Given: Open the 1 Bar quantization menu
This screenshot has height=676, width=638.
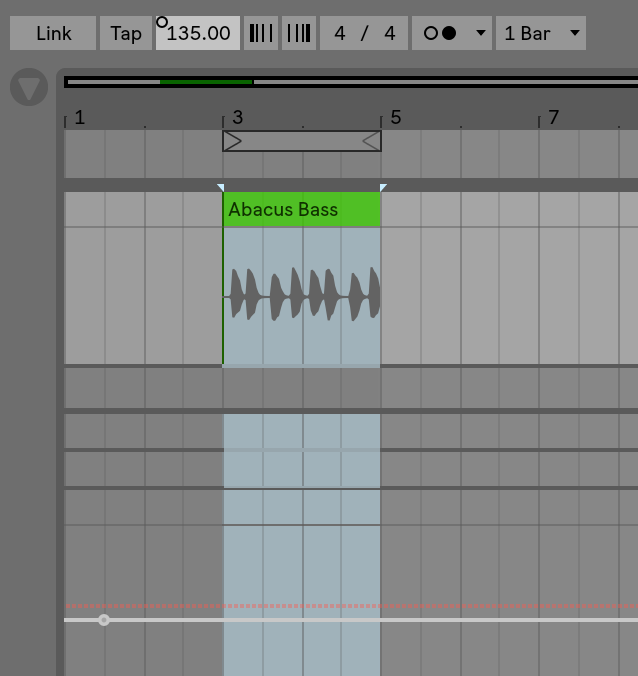Looking at the screenshot, I should pyautogui.click(x=541, y=33).
